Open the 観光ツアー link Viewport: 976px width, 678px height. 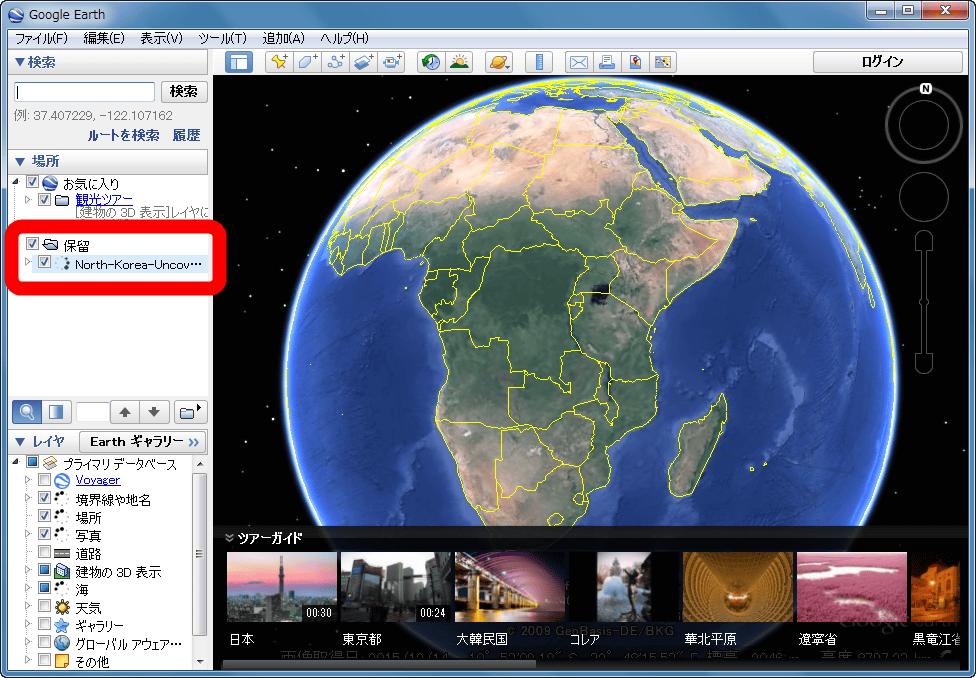(x=104, y=199)
